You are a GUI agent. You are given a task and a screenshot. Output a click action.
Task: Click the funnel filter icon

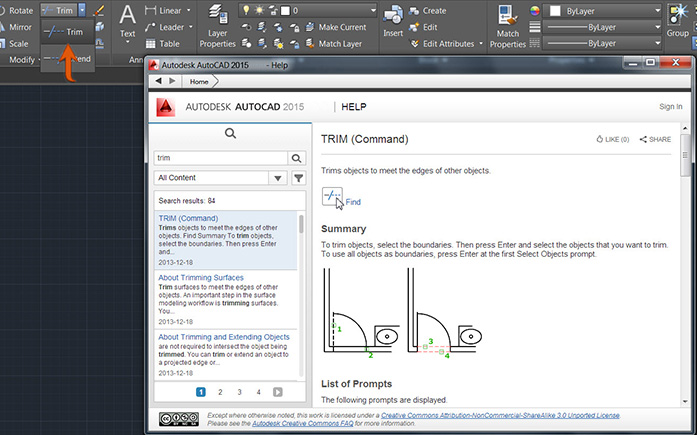coord(299,178)
